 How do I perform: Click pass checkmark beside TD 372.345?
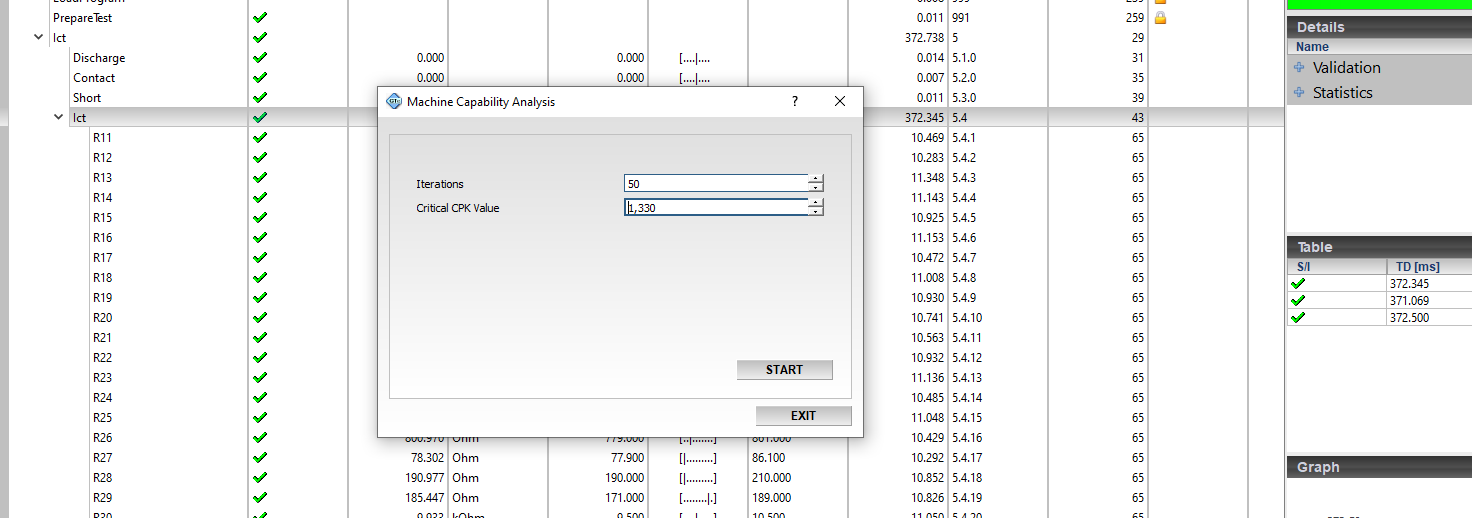[1298, 284]
